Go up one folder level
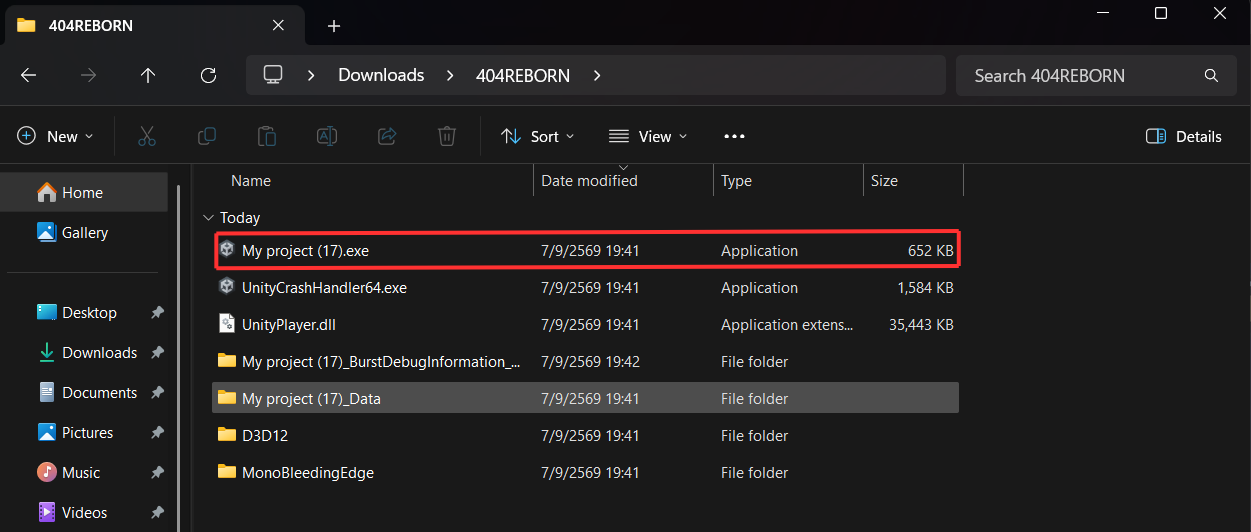1251x532 pixels. click(x=148, y=75)
